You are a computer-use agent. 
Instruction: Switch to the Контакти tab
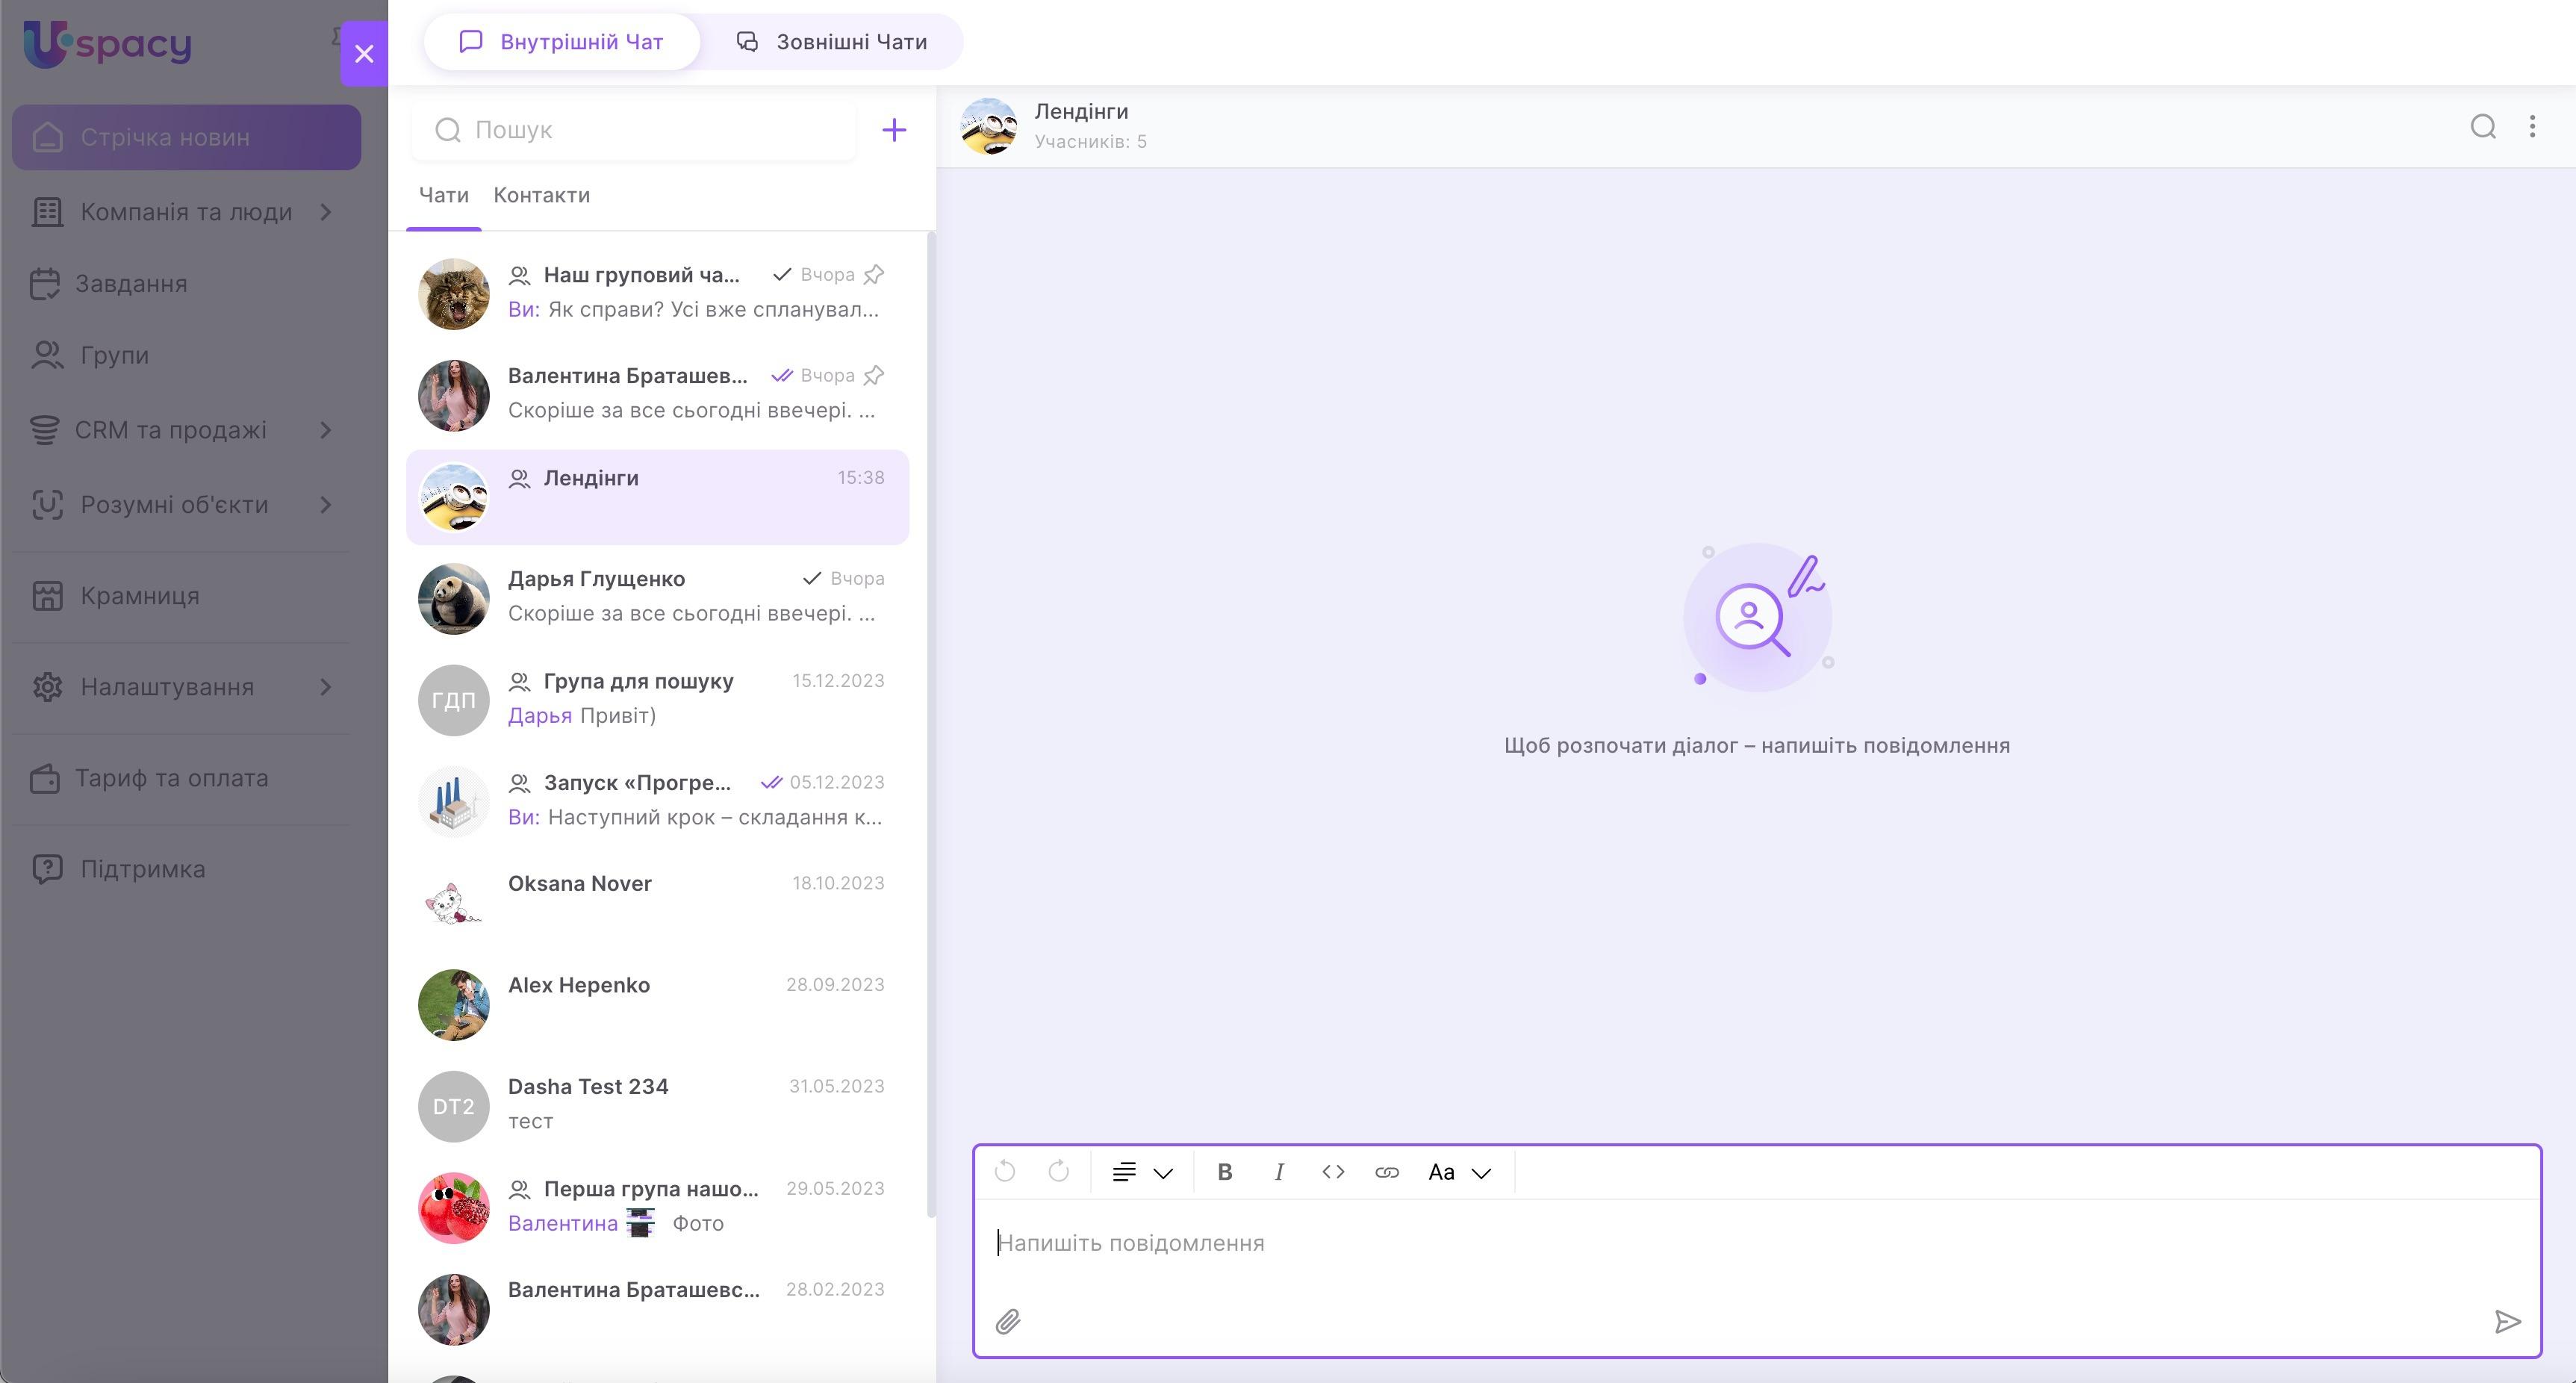[x=541, y=195]
